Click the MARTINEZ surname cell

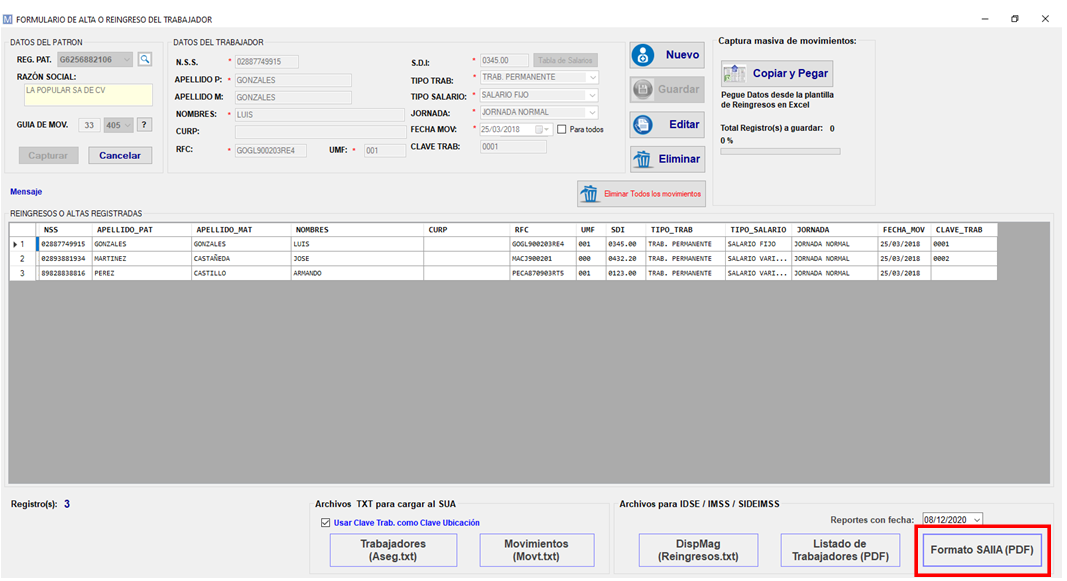coord(142,259)
